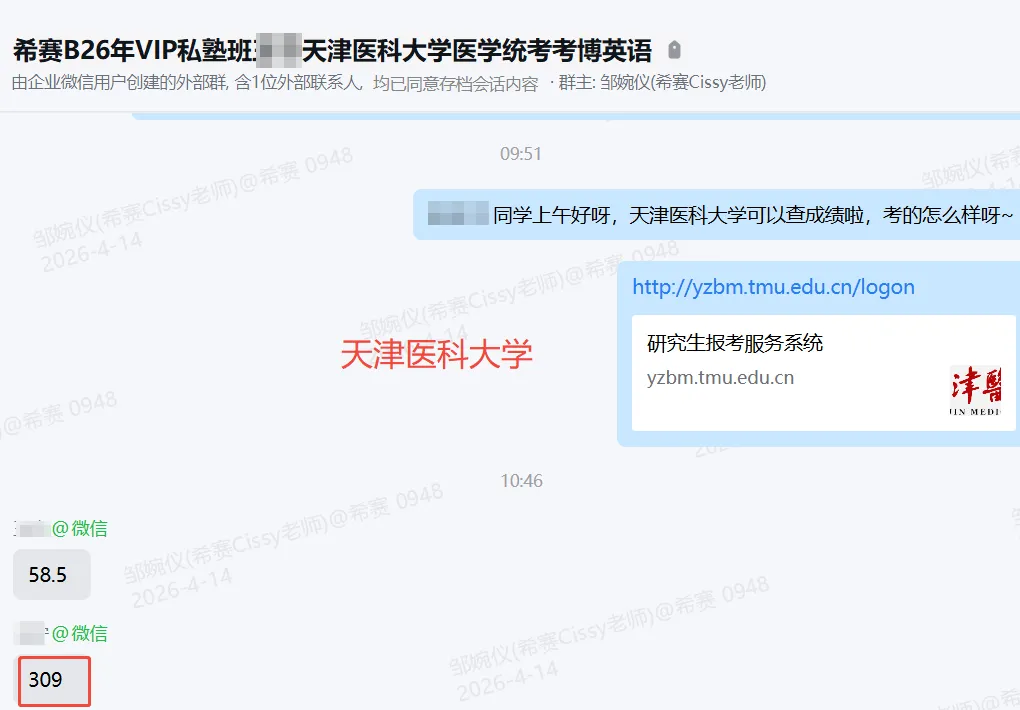Image resolution: width=1020 pixels, height=710 pixels.
Task: Click the sender name above 58.5
Action: click(60, 528)
